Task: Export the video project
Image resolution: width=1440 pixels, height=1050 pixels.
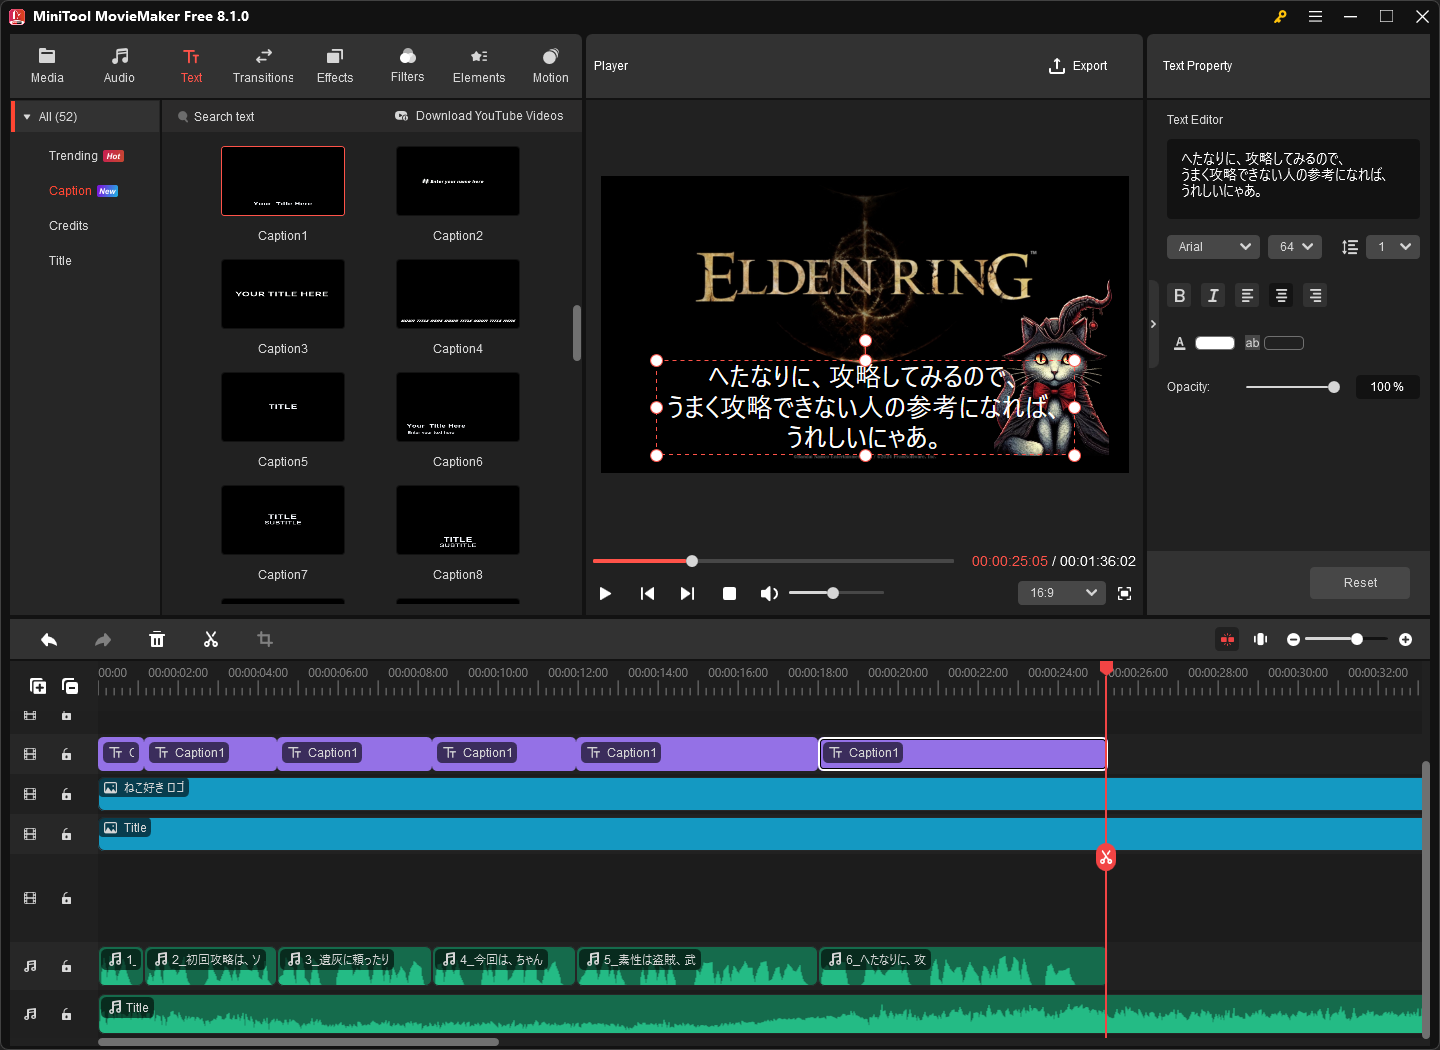Action: coord(1078,66)
